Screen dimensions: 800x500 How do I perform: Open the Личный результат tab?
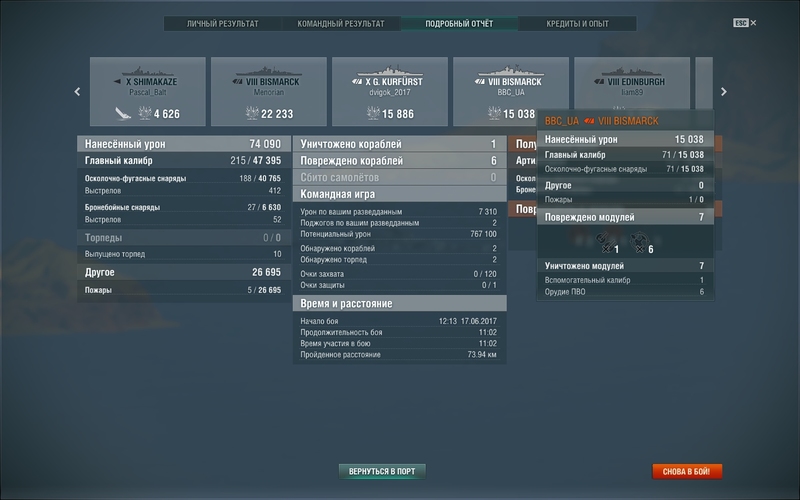tap(222, 23)
